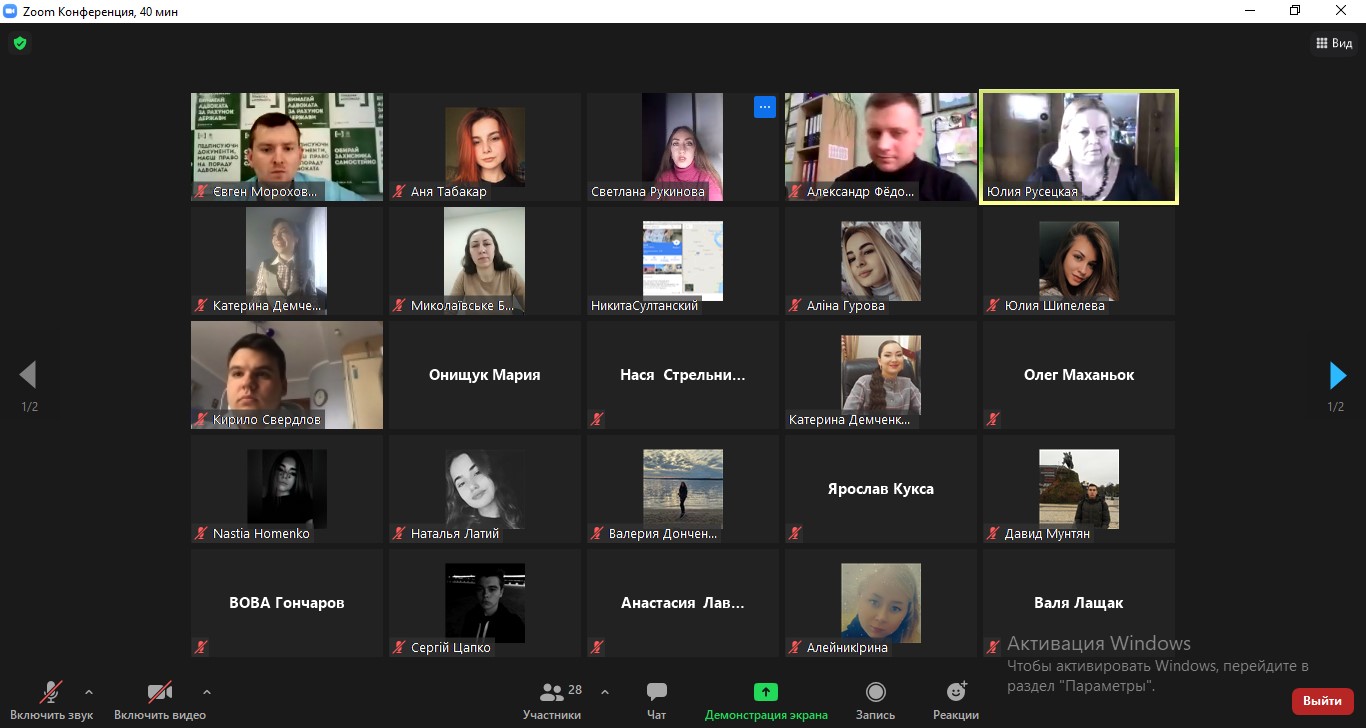Open the Вид layout menu

[1333, 43]
